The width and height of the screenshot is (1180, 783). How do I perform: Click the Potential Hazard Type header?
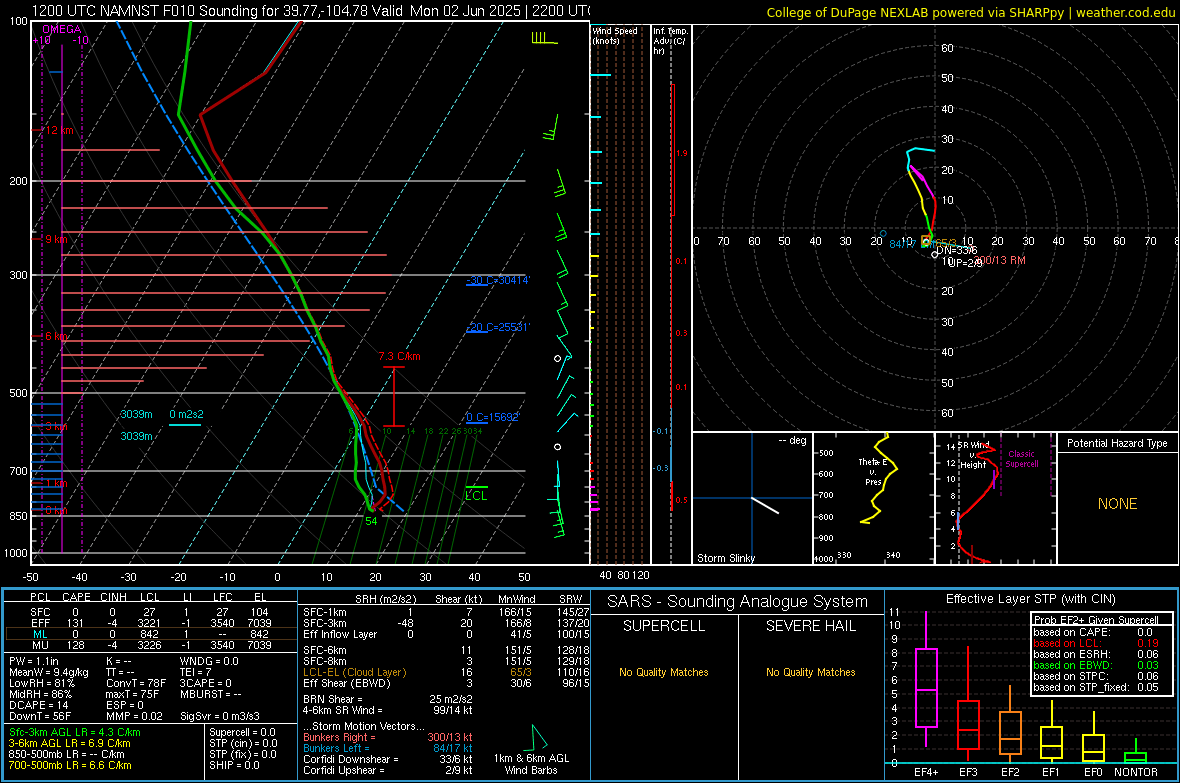pos(1117,443)
